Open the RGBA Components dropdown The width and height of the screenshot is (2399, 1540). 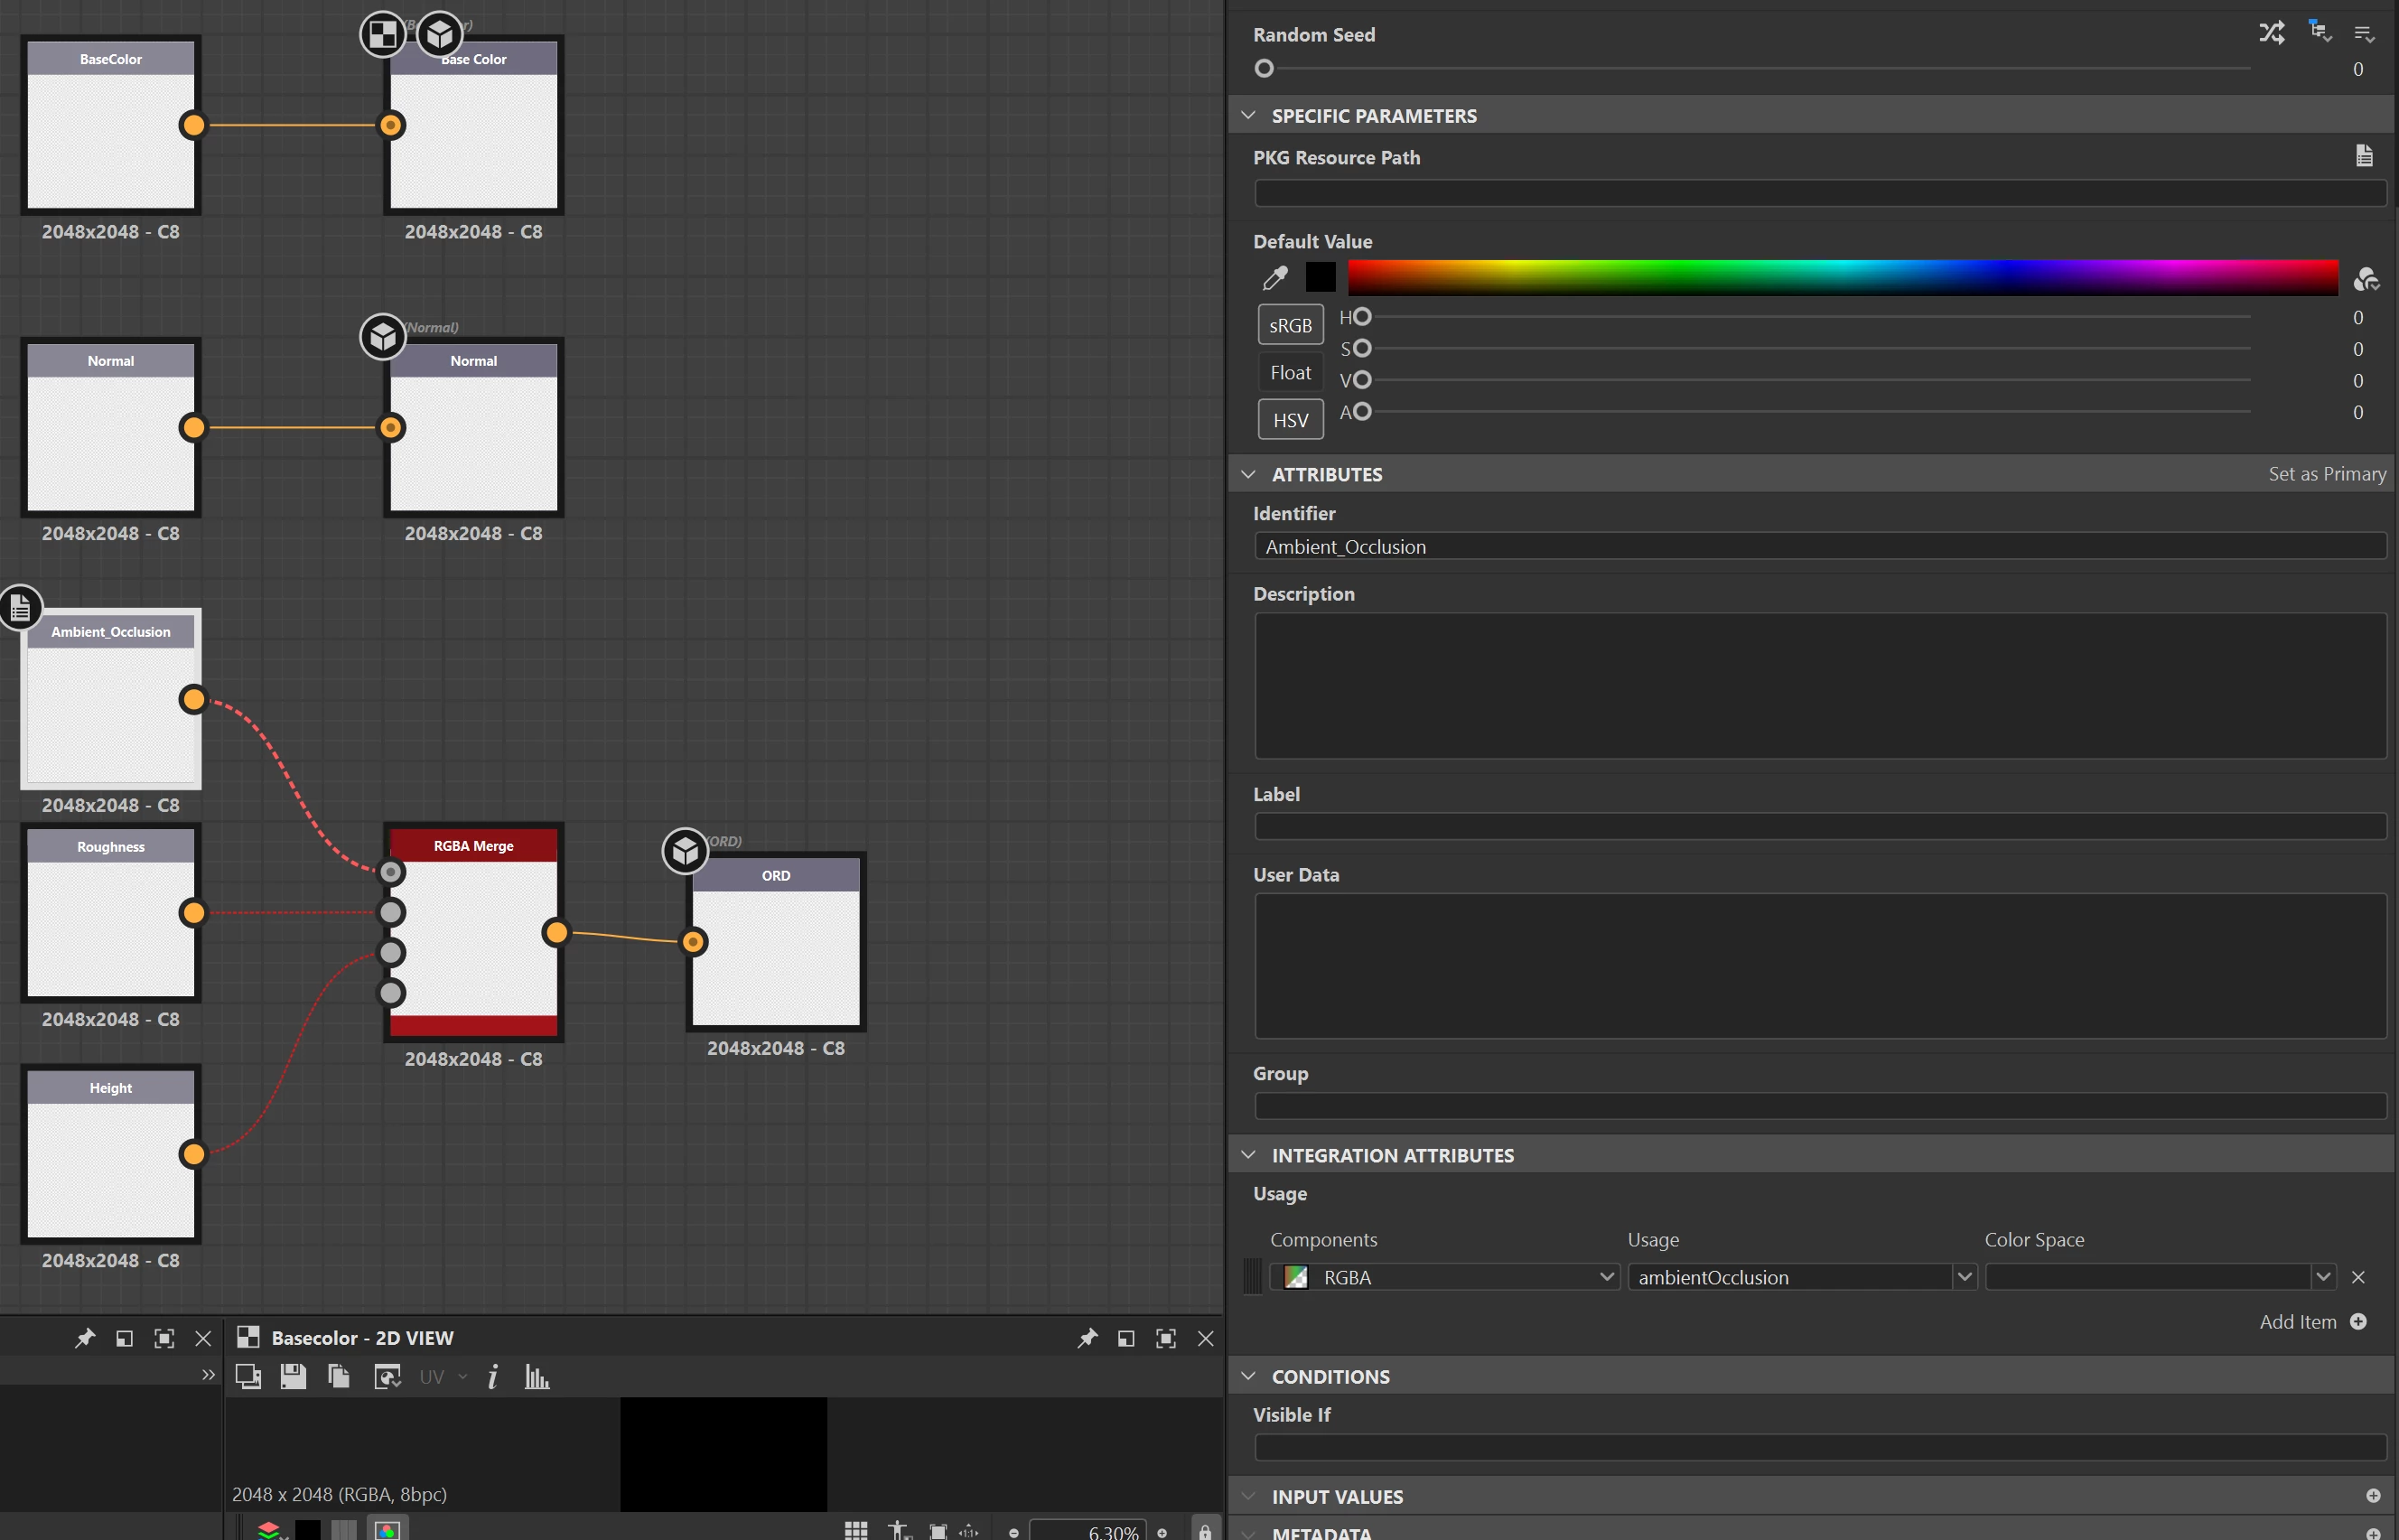coord(1606,1277)
